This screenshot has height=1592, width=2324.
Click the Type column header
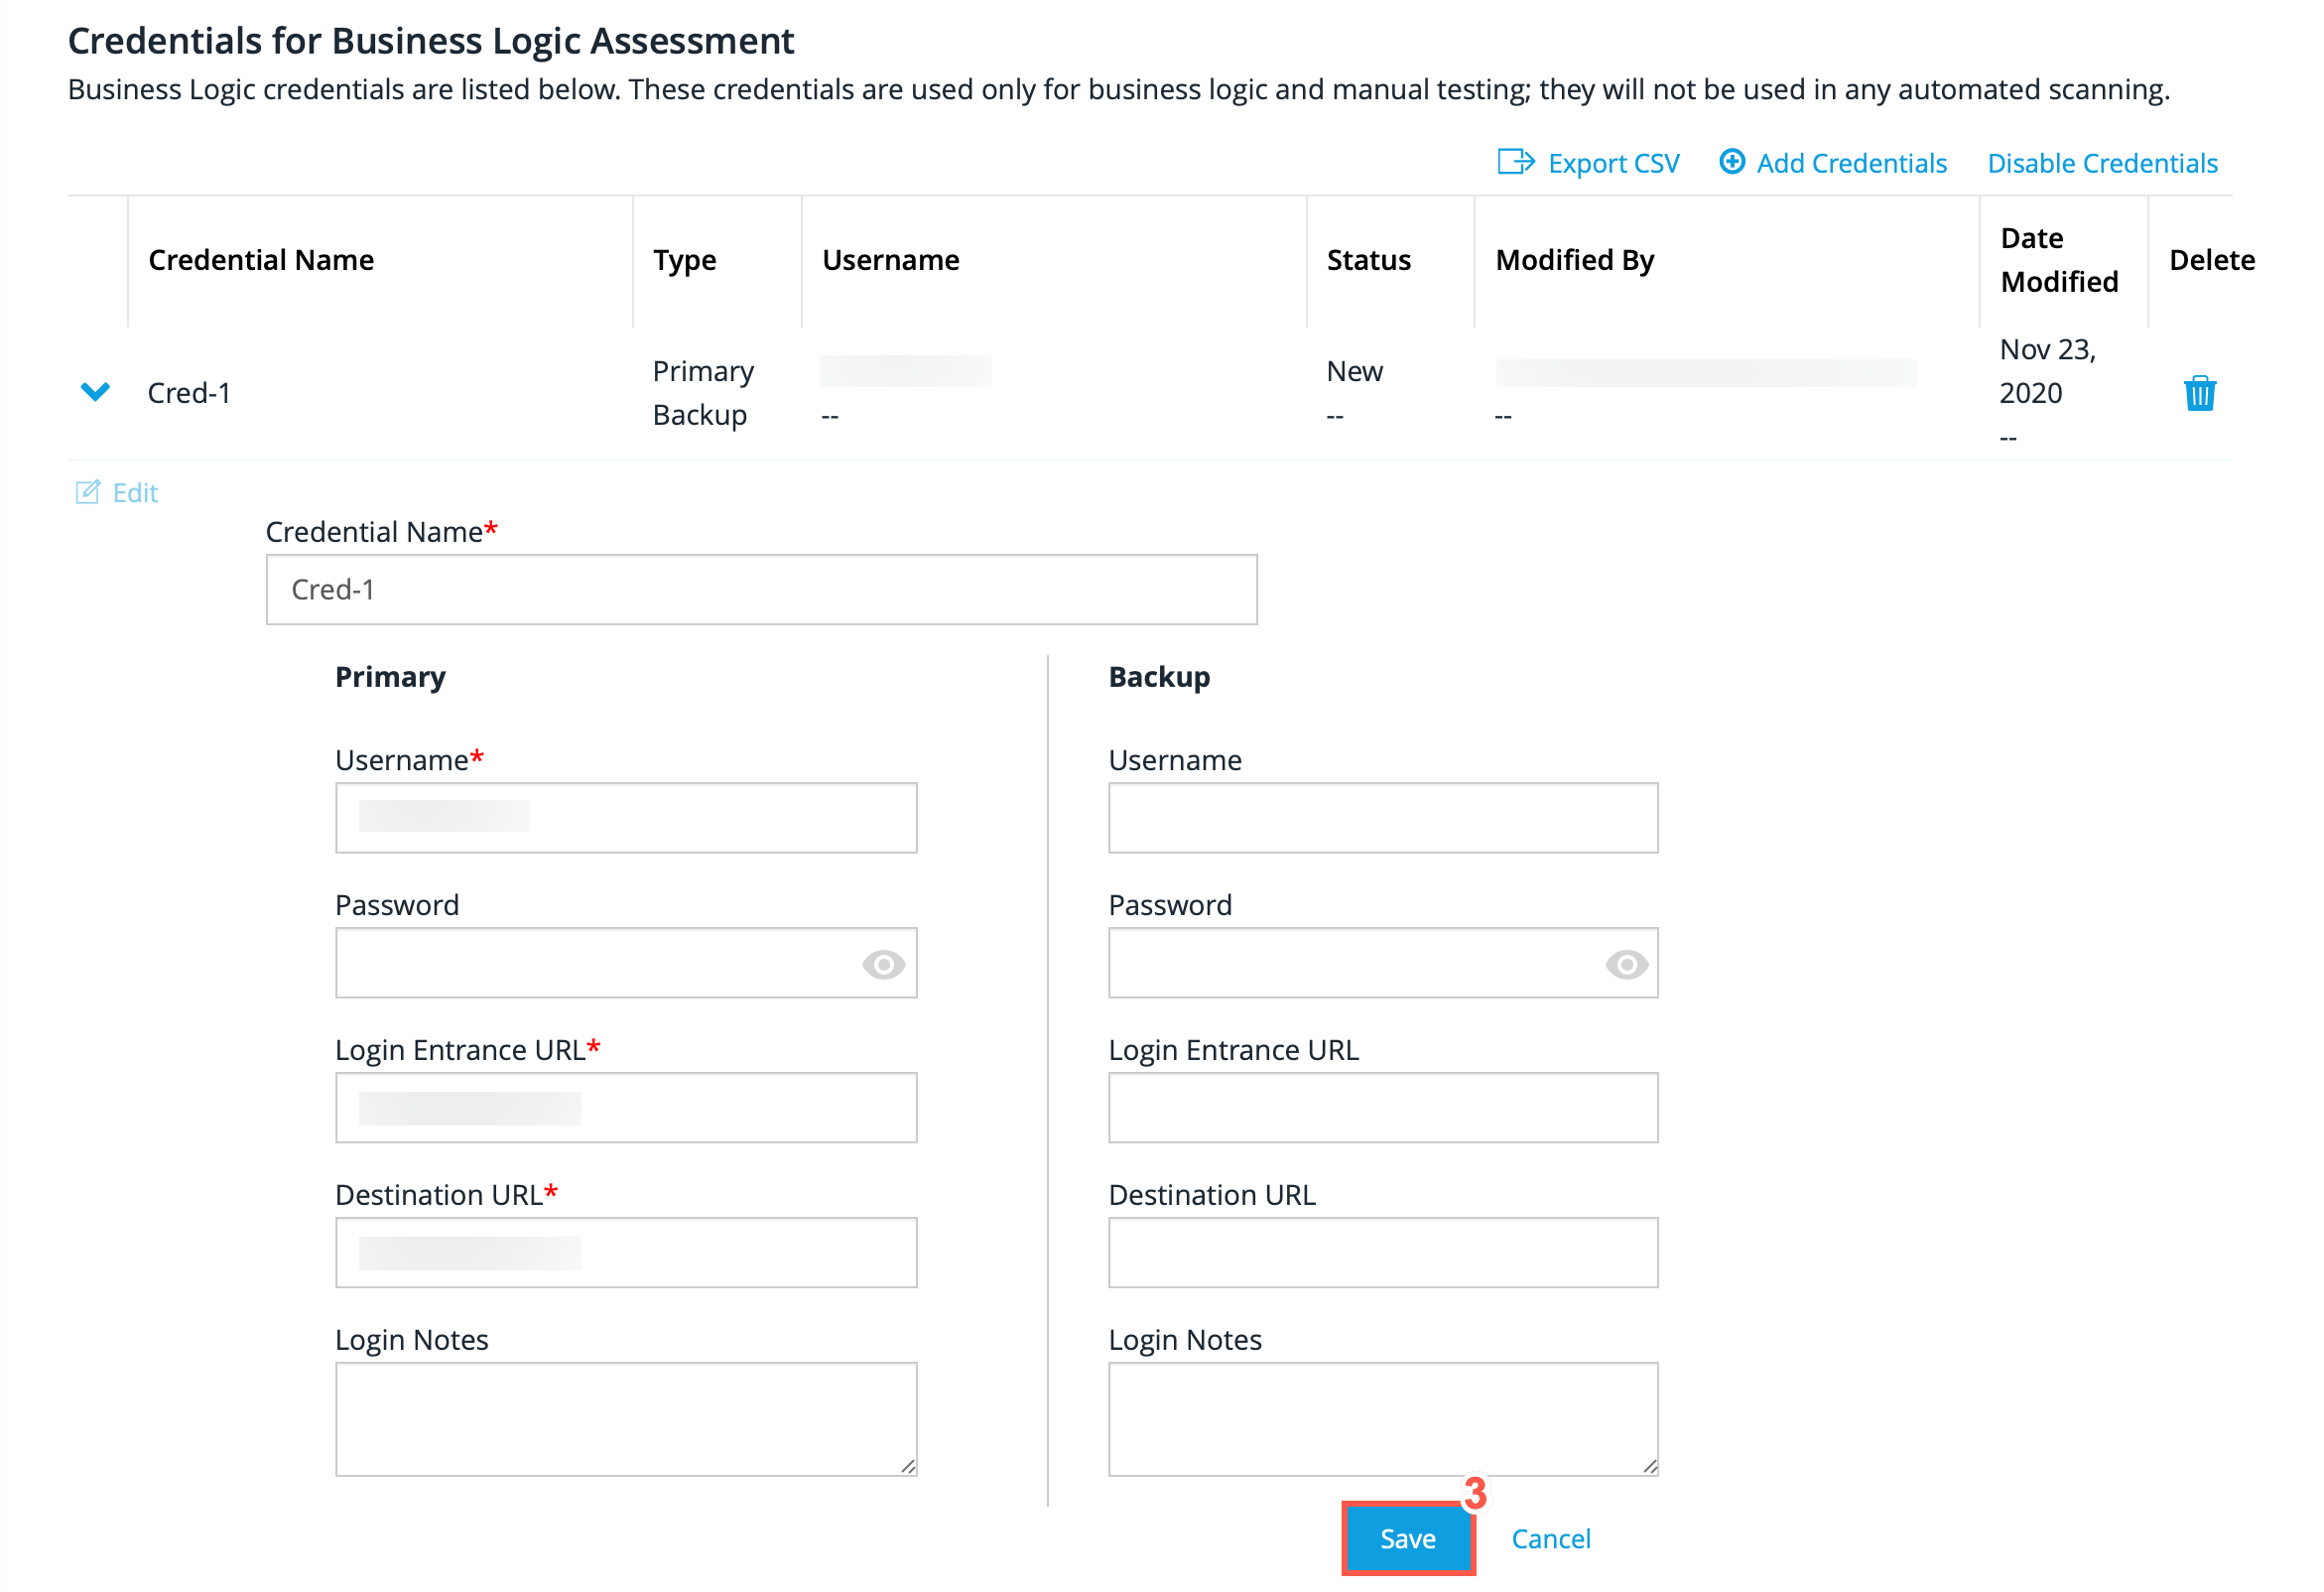click(x=684, y=260)
